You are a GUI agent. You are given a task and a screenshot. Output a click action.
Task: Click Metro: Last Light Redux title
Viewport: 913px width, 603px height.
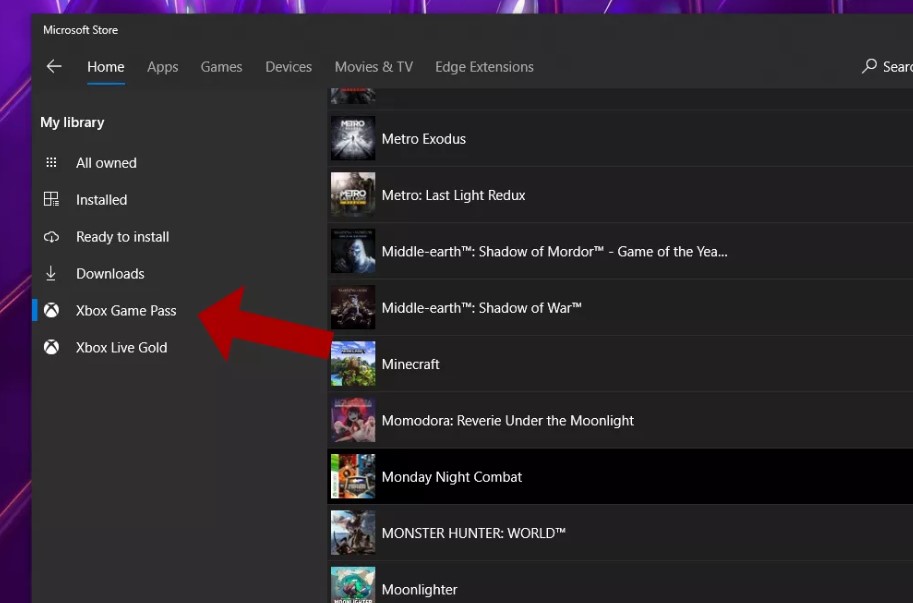point(453,196)
